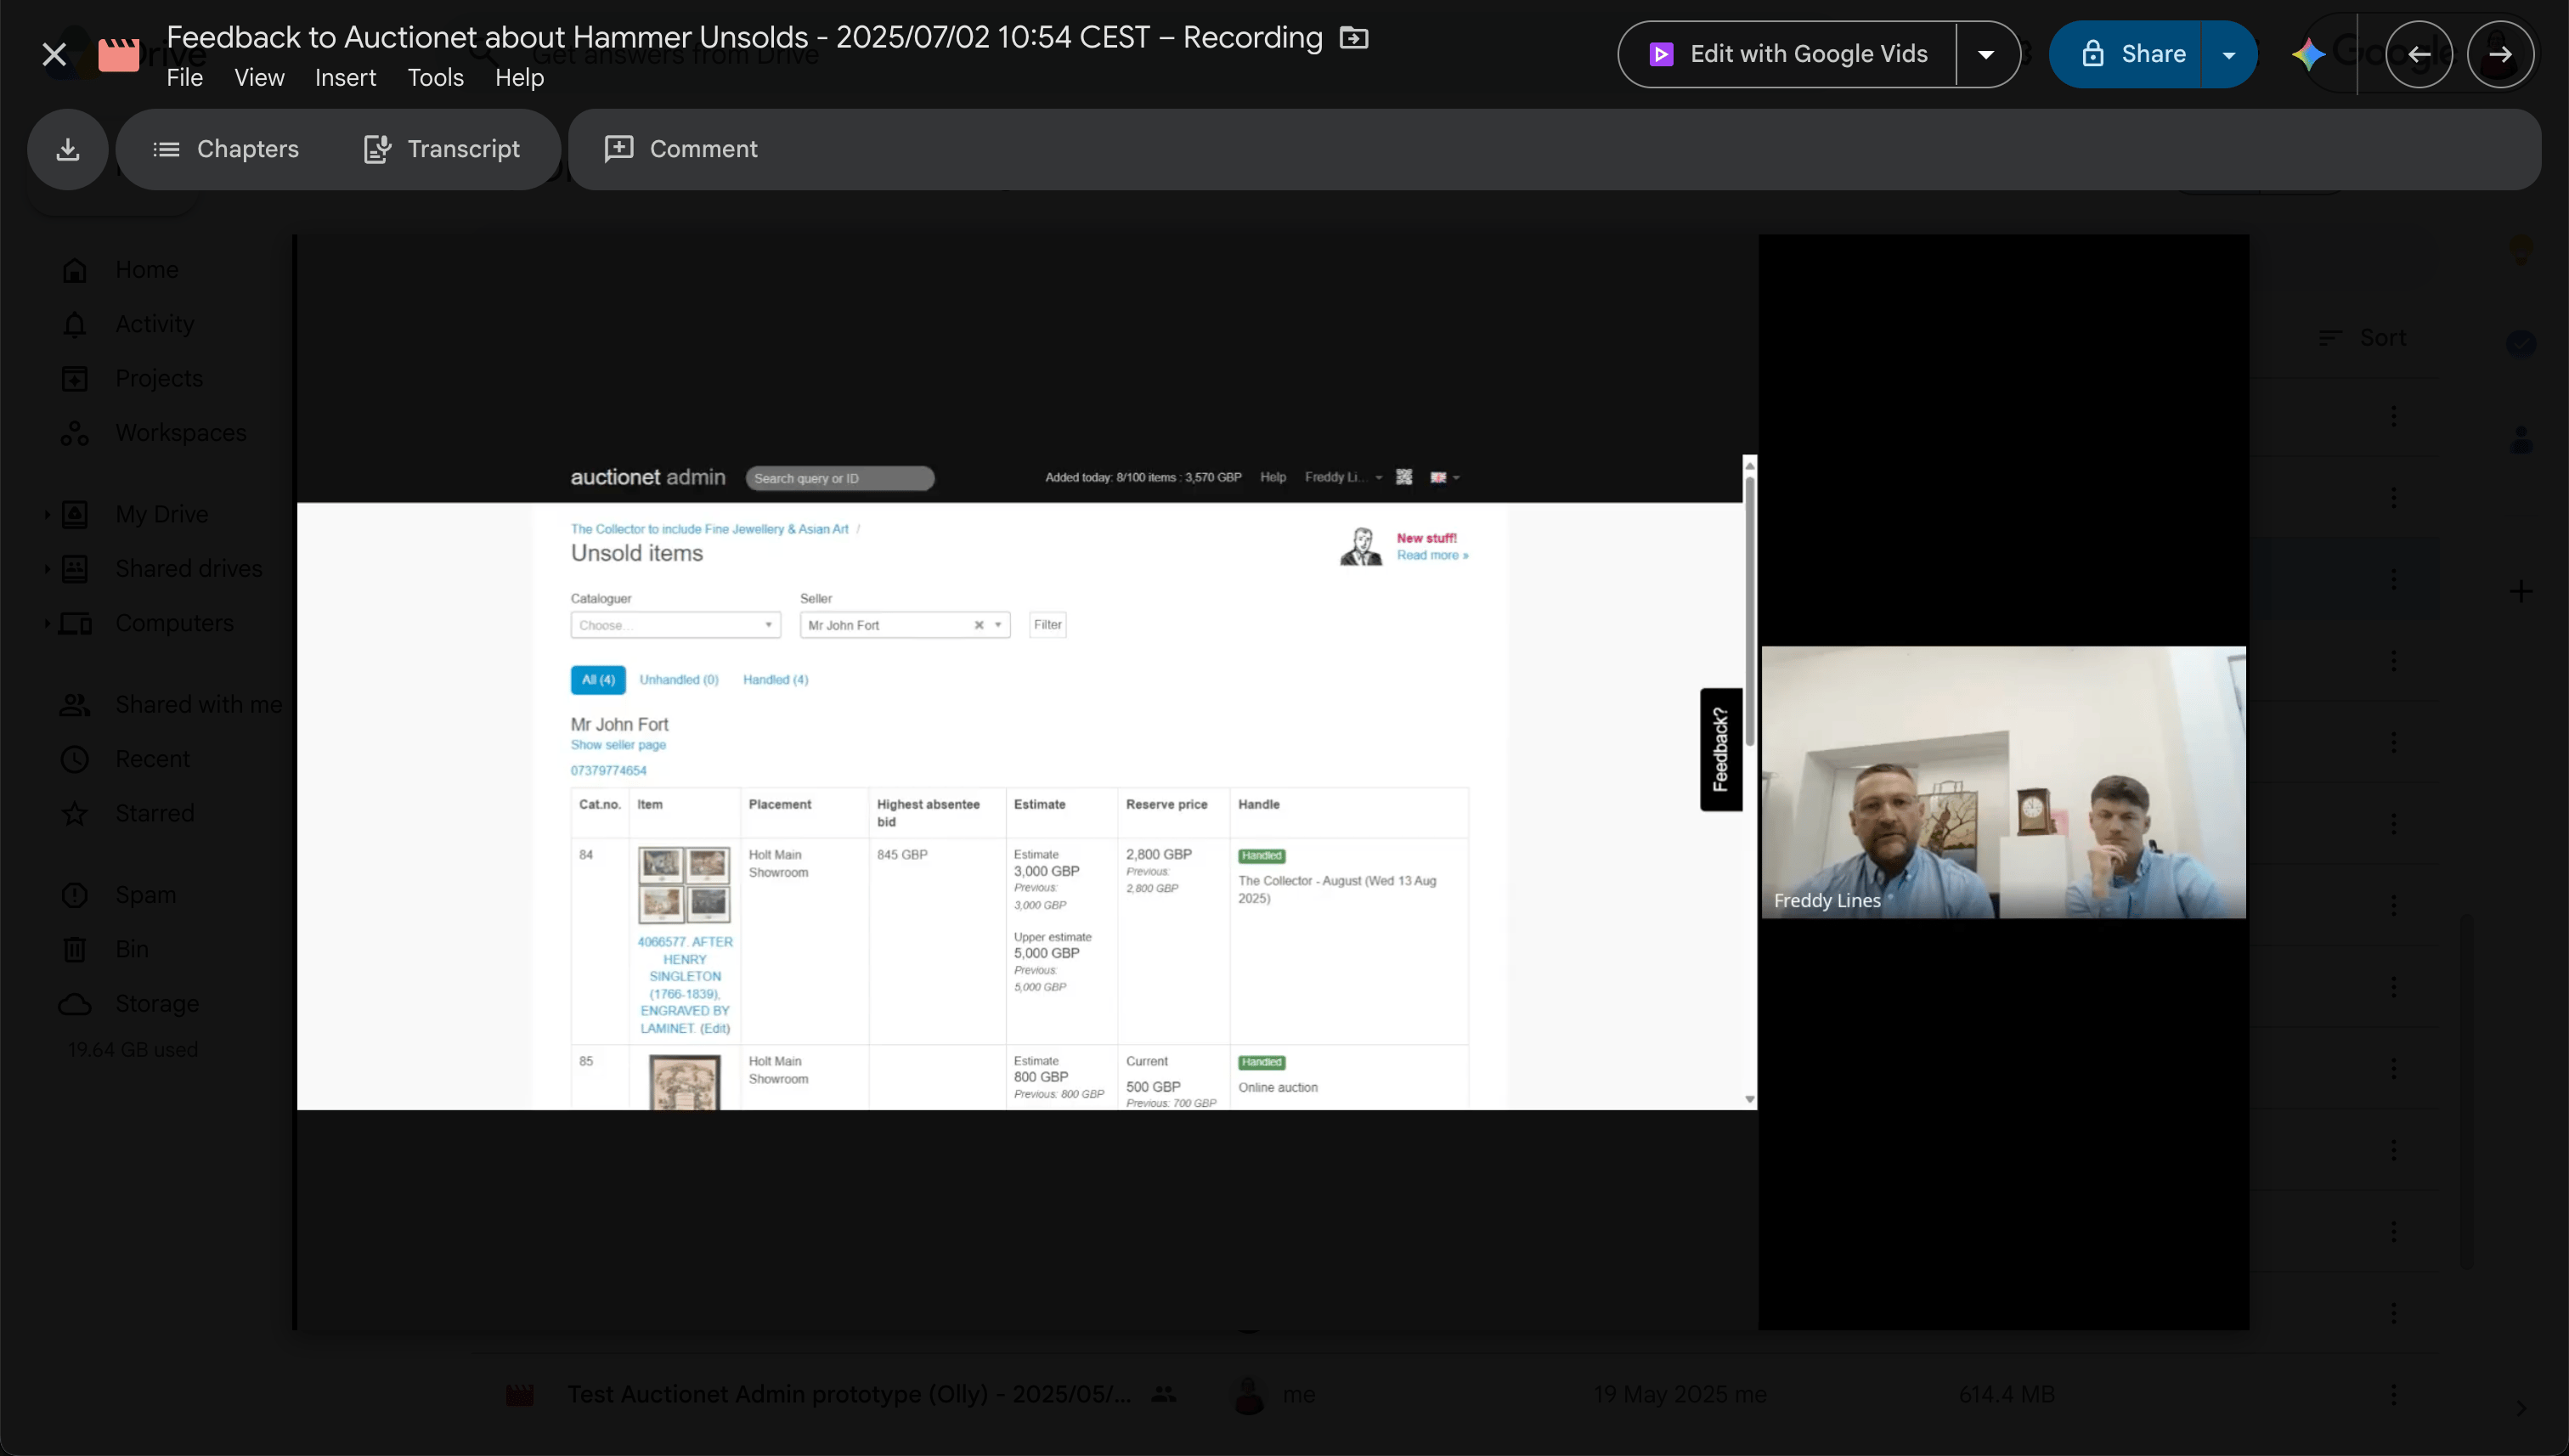Click the Feedback? side tab in the recording
This screenshot has width=2569, height=1456.
tap(1720, 749)
